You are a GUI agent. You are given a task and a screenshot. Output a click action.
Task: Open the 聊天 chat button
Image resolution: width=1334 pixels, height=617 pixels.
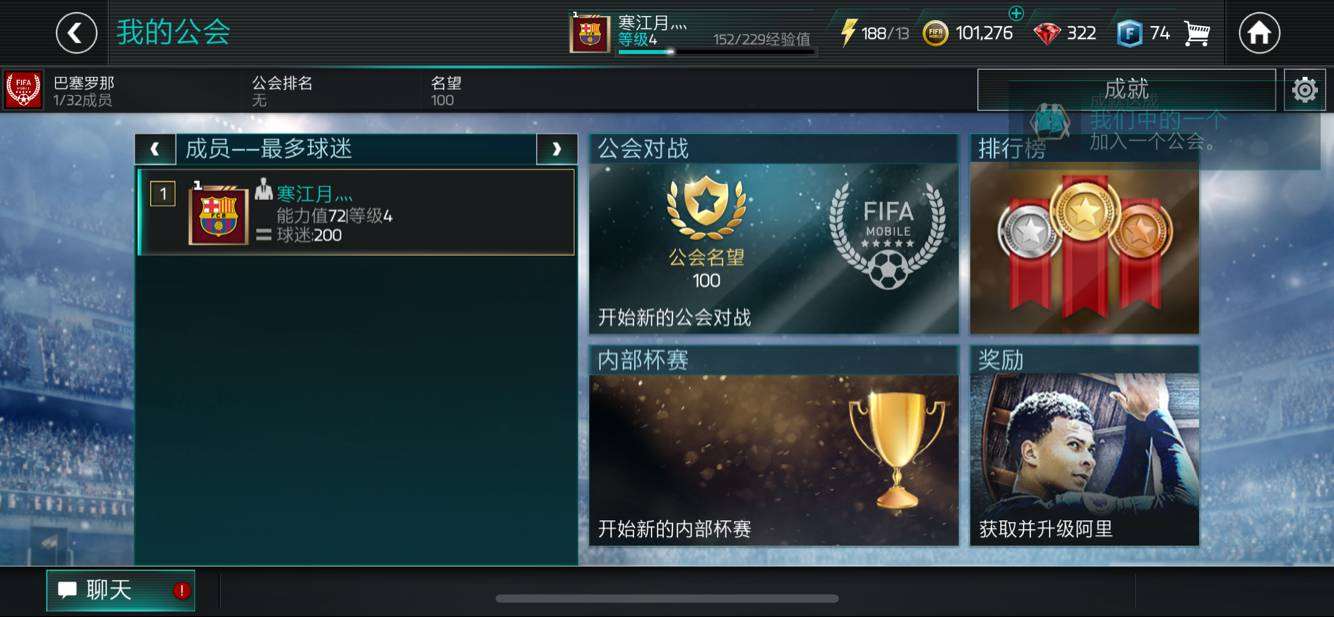pyautogui.click(x=121, y=590)
